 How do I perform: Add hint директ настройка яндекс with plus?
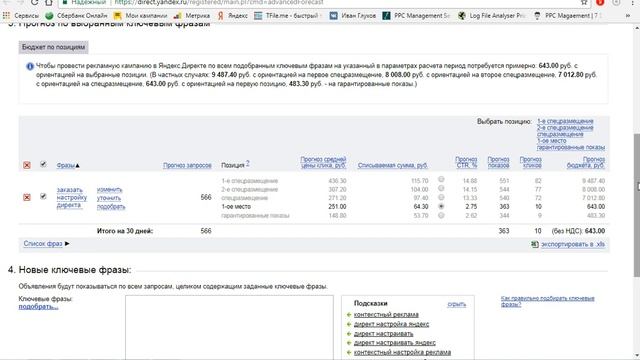click(x=349, y=324)
